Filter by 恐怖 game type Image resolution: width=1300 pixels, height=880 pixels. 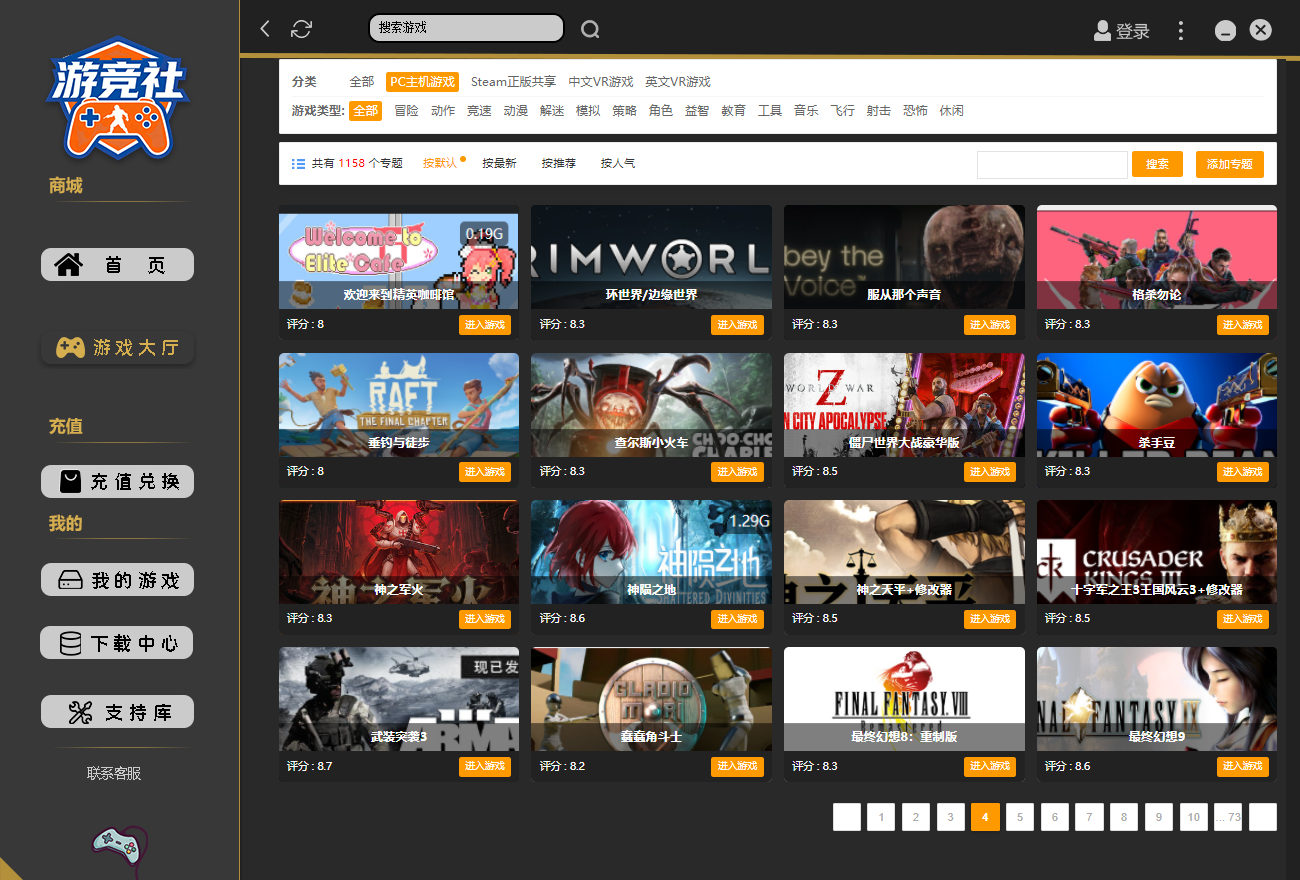[915, 111]
